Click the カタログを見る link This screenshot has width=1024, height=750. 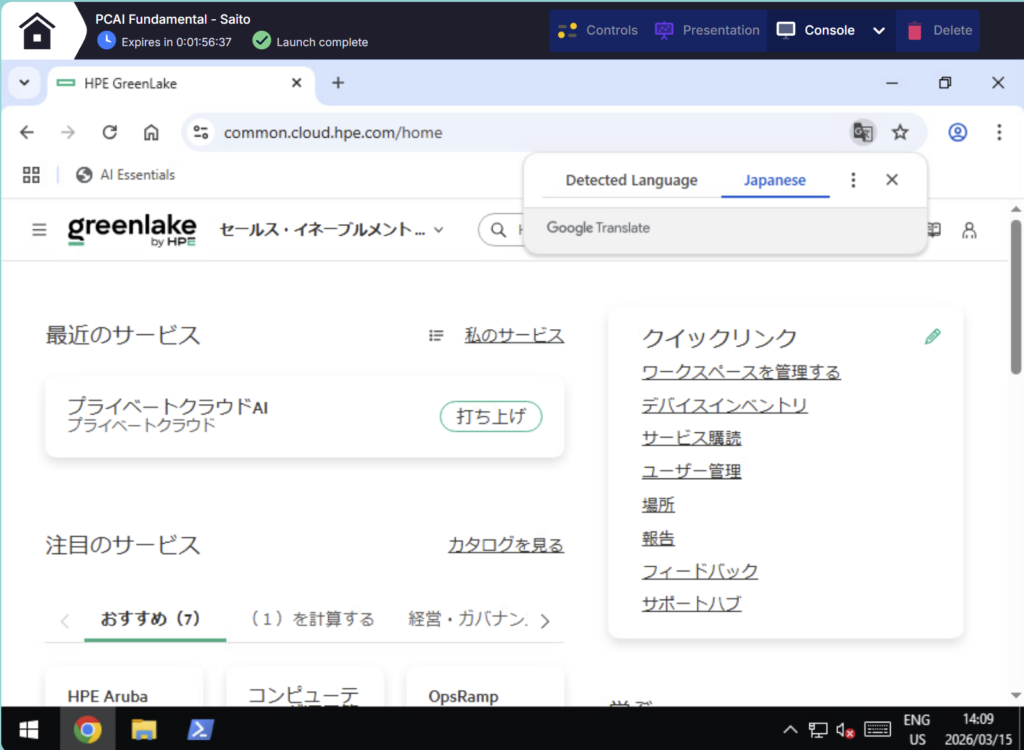[x=505, y=545]
